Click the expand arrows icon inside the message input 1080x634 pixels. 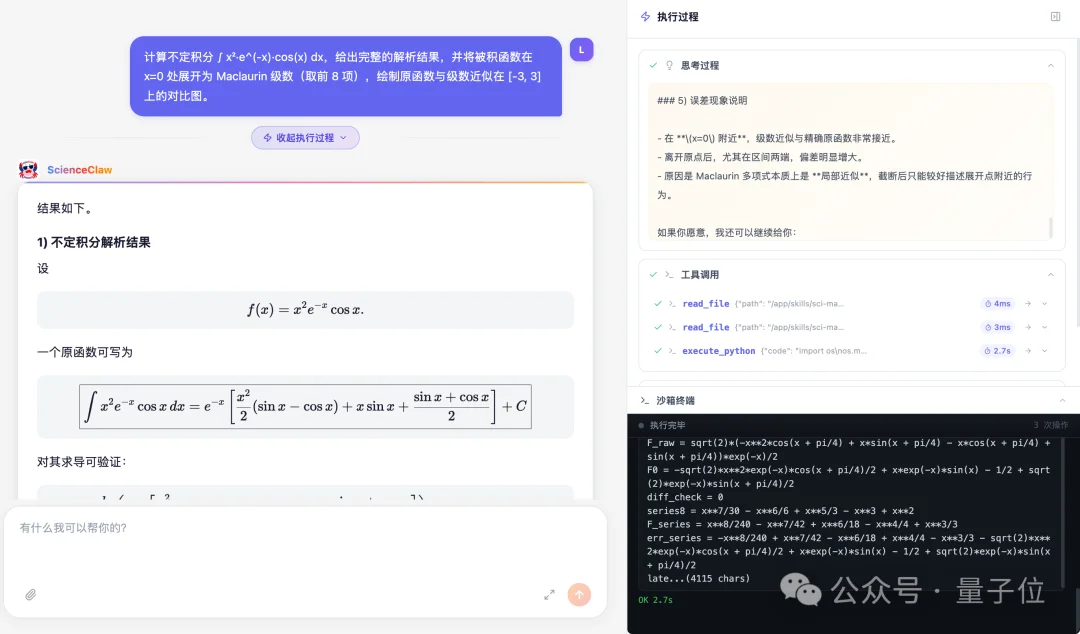pyautogui.click(x=549, y=594)
